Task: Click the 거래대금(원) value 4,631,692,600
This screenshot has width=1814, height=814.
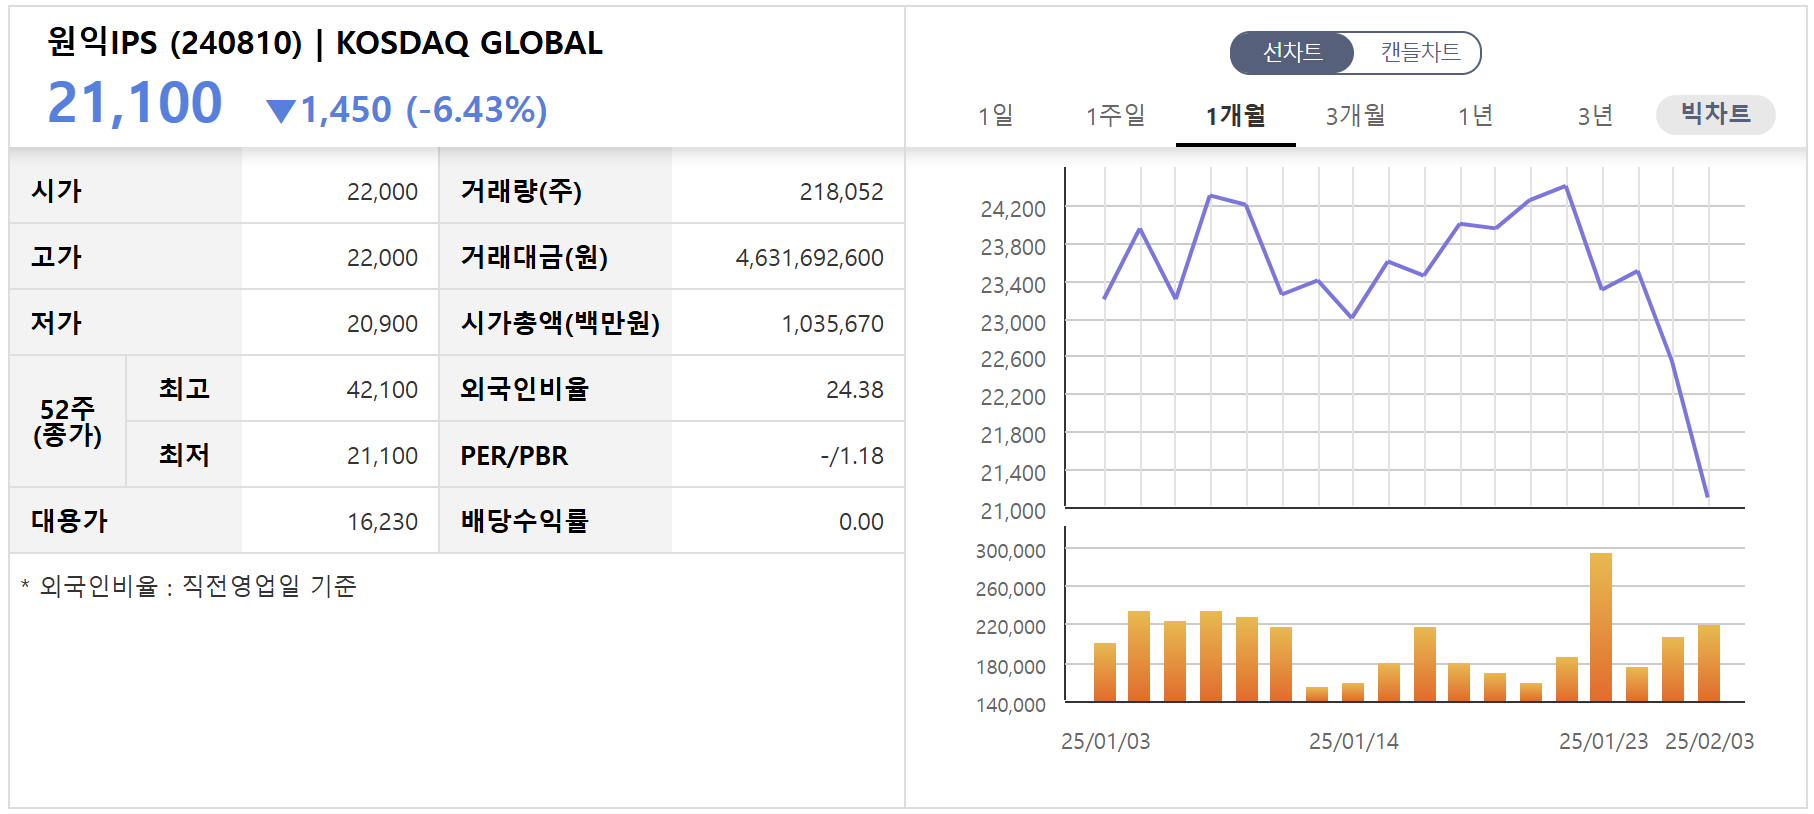Action: 809,258
